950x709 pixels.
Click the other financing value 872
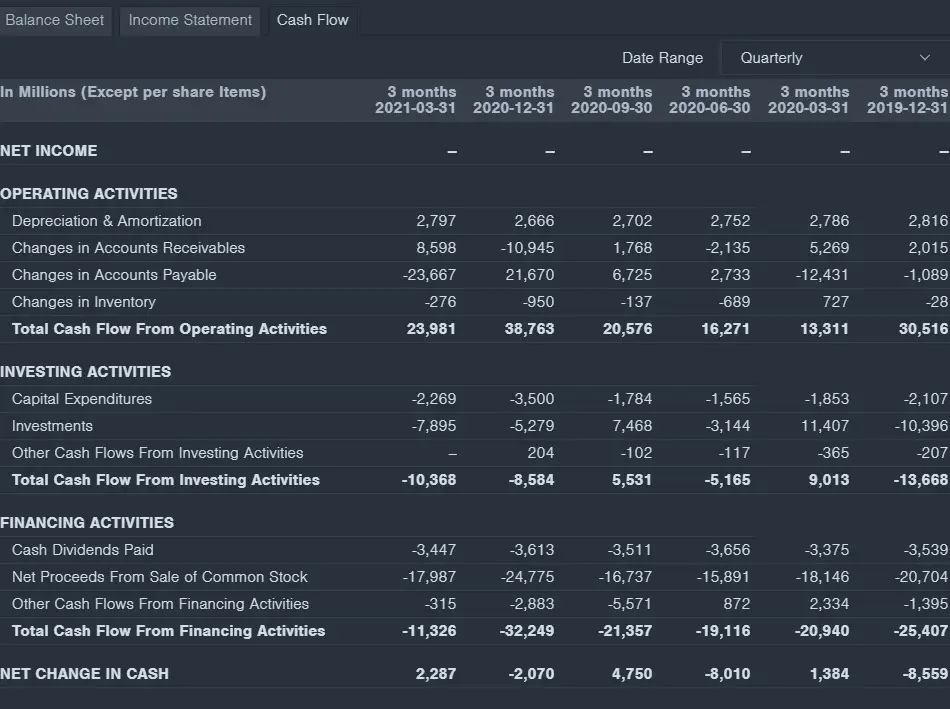[x=736, y=604]
